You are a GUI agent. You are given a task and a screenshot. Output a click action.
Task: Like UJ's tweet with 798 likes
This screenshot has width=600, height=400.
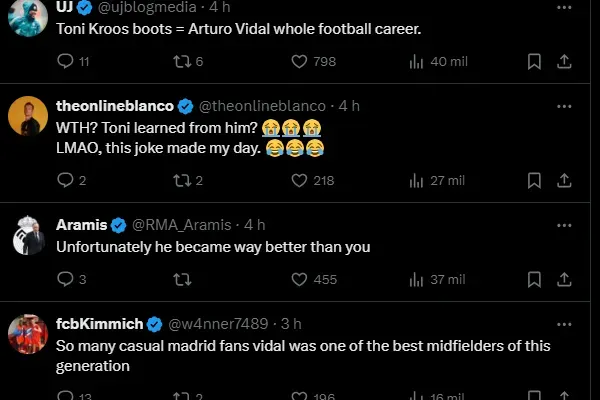click(299, 62)
